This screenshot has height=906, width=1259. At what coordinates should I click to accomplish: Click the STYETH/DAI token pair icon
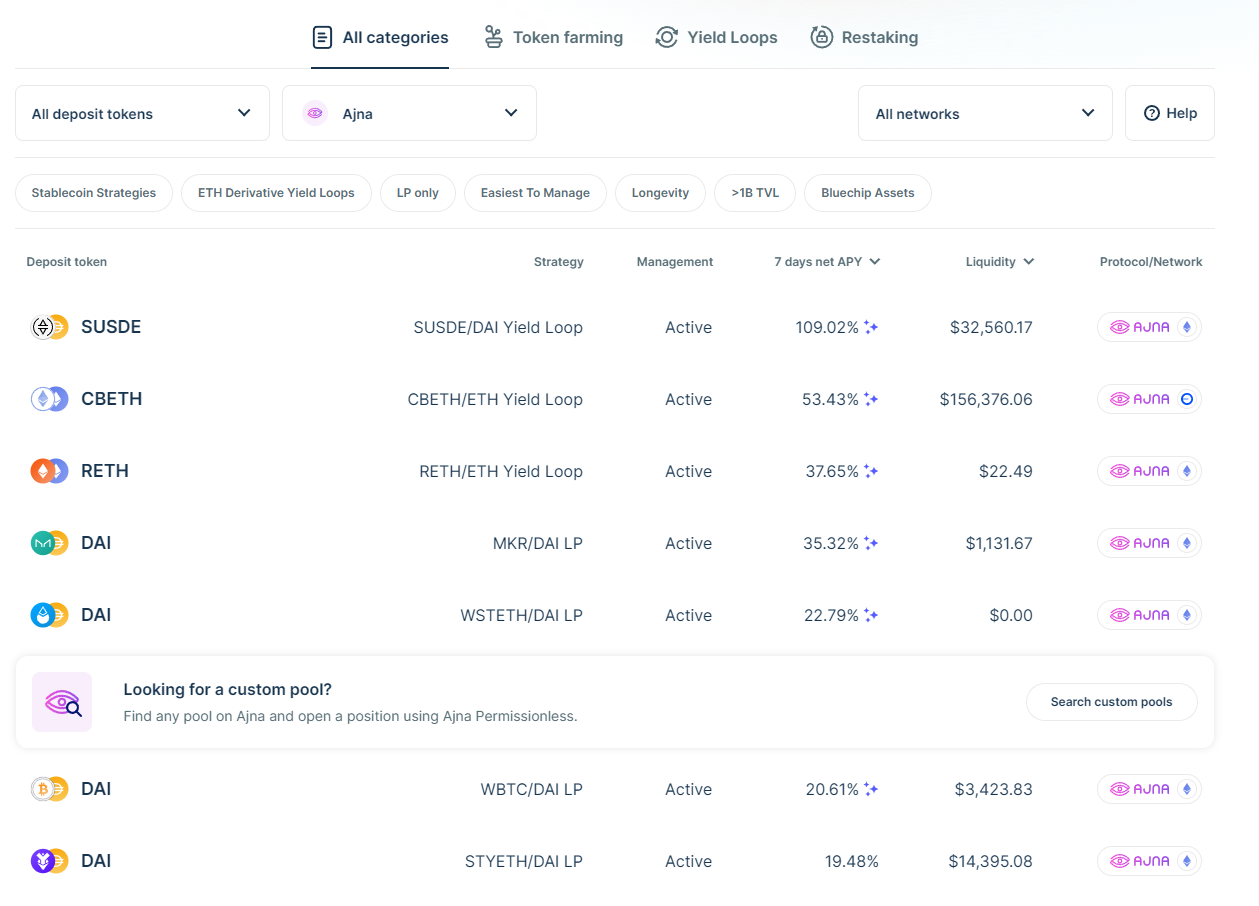coord(49,861)
